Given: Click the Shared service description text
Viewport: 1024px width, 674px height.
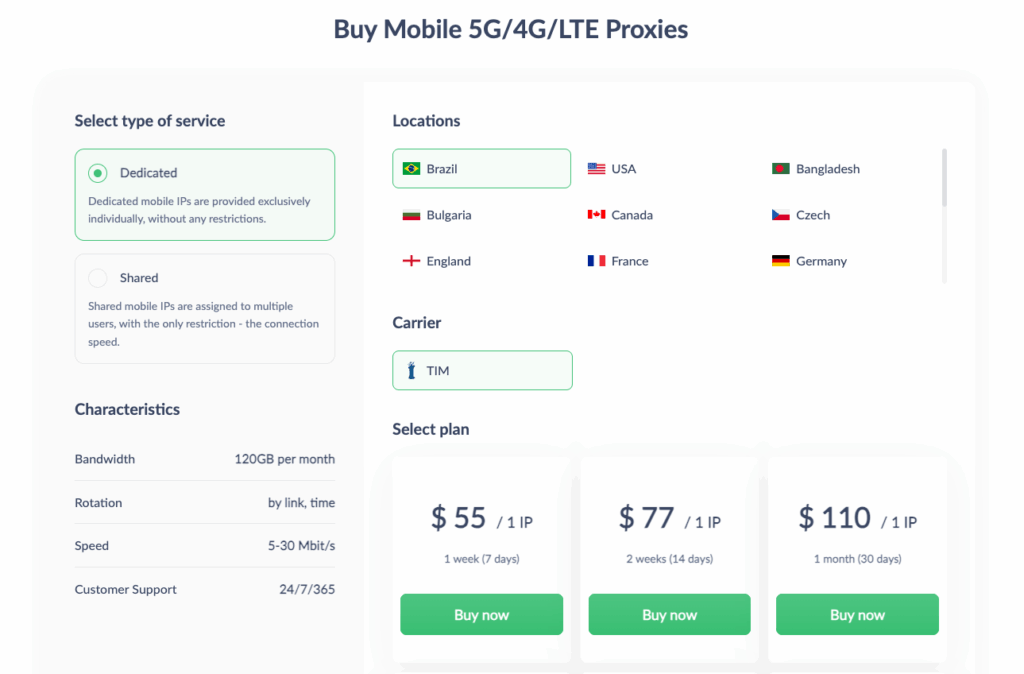Looking at the screenshot, I should pos(204,324).
